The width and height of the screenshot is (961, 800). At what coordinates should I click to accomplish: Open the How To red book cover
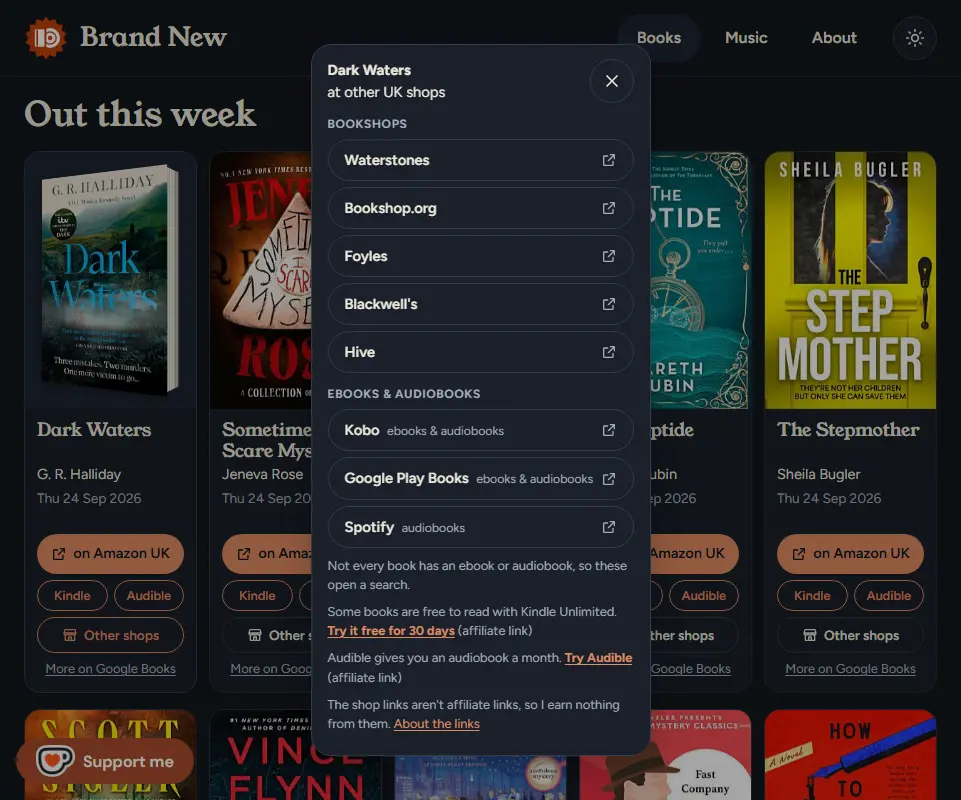click(850, 755)
